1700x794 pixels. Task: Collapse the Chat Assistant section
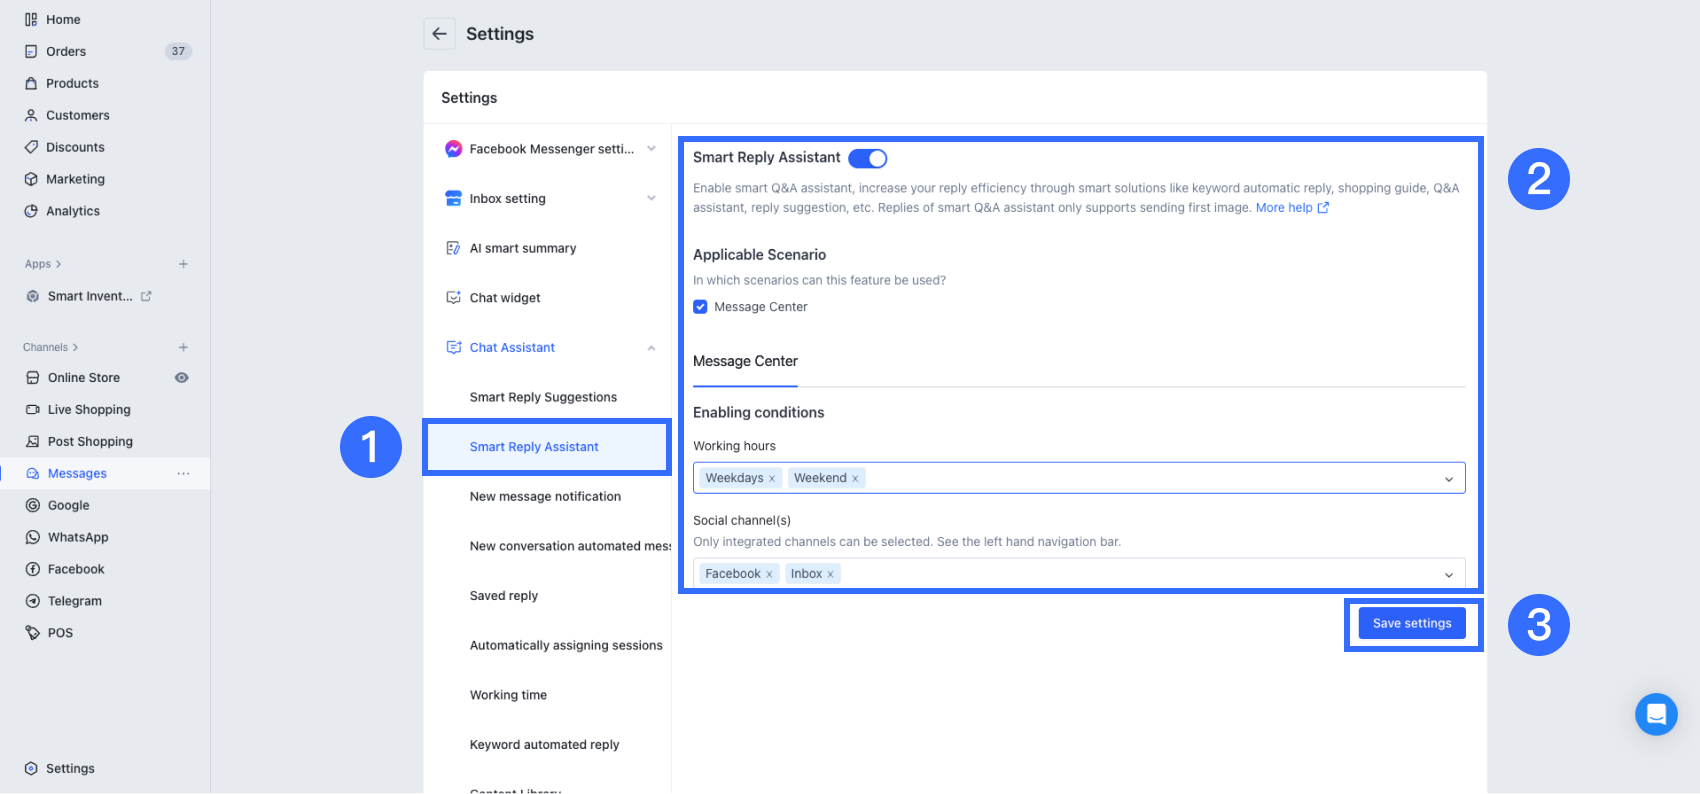(651, 348)
